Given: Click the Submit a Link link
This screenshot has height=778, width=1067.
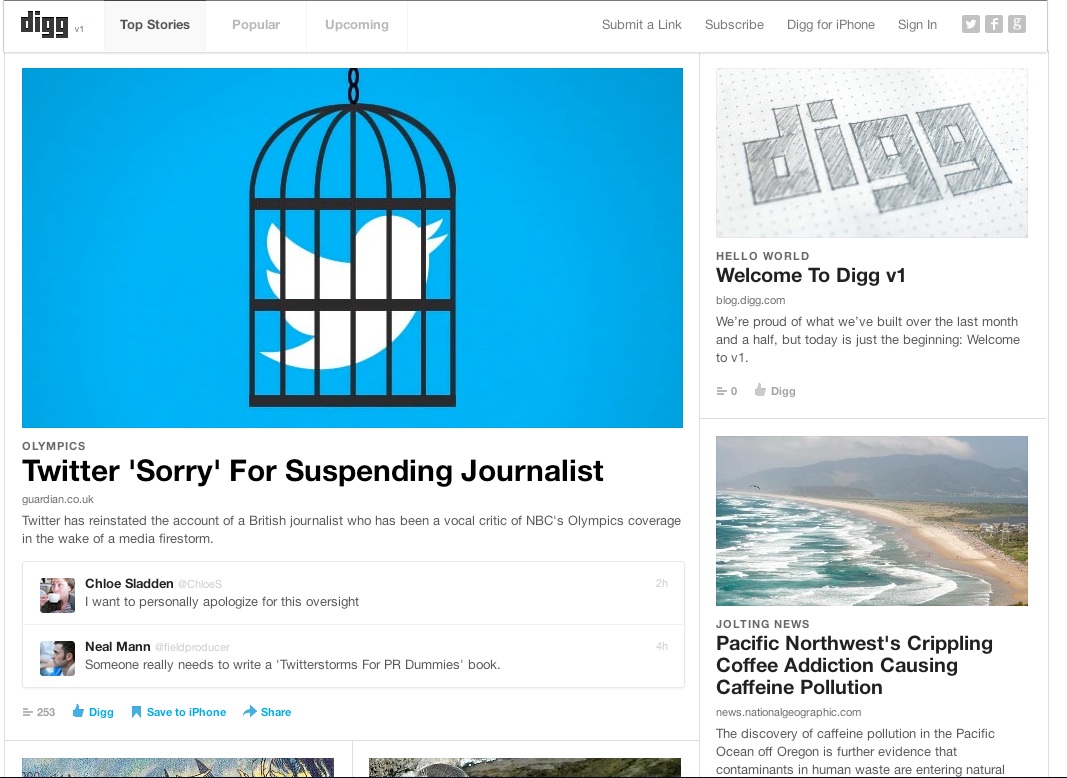Looking at the screenshot, I should coord(641,25).
